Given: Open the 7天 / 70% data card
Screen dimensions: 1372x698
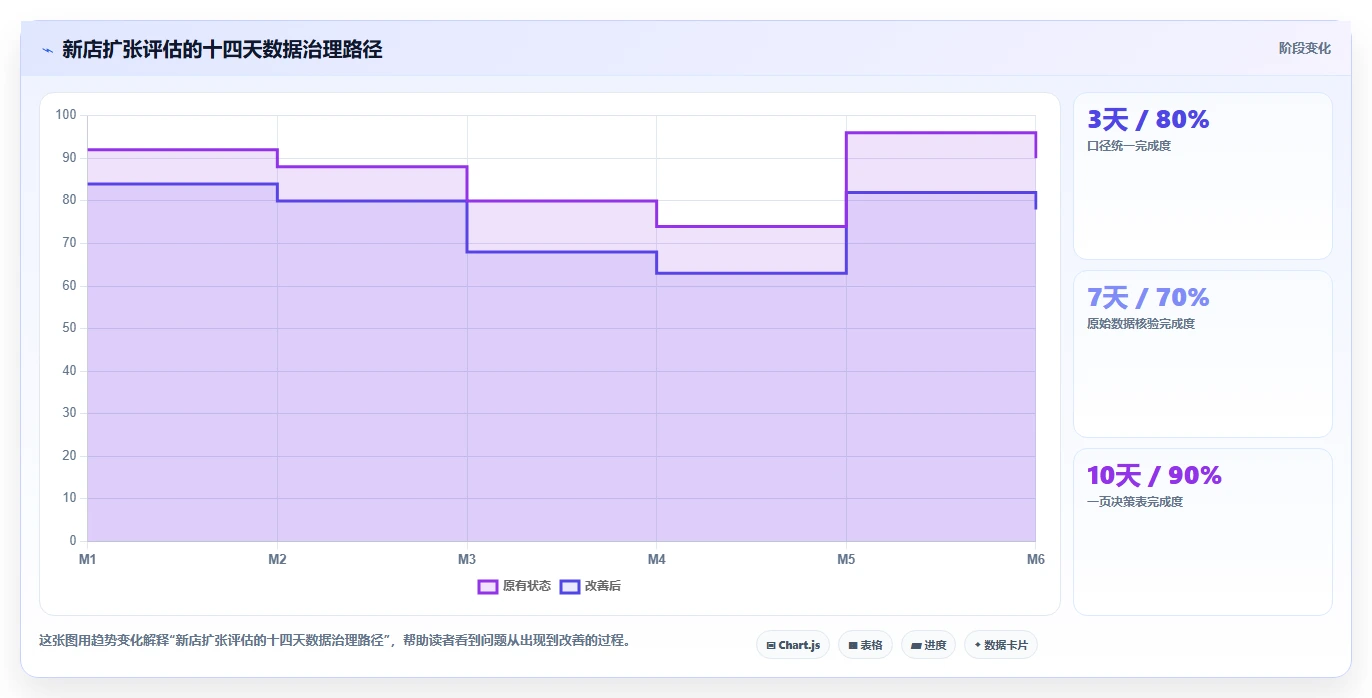Looking at the screenshot, I should coord(1202,354).
